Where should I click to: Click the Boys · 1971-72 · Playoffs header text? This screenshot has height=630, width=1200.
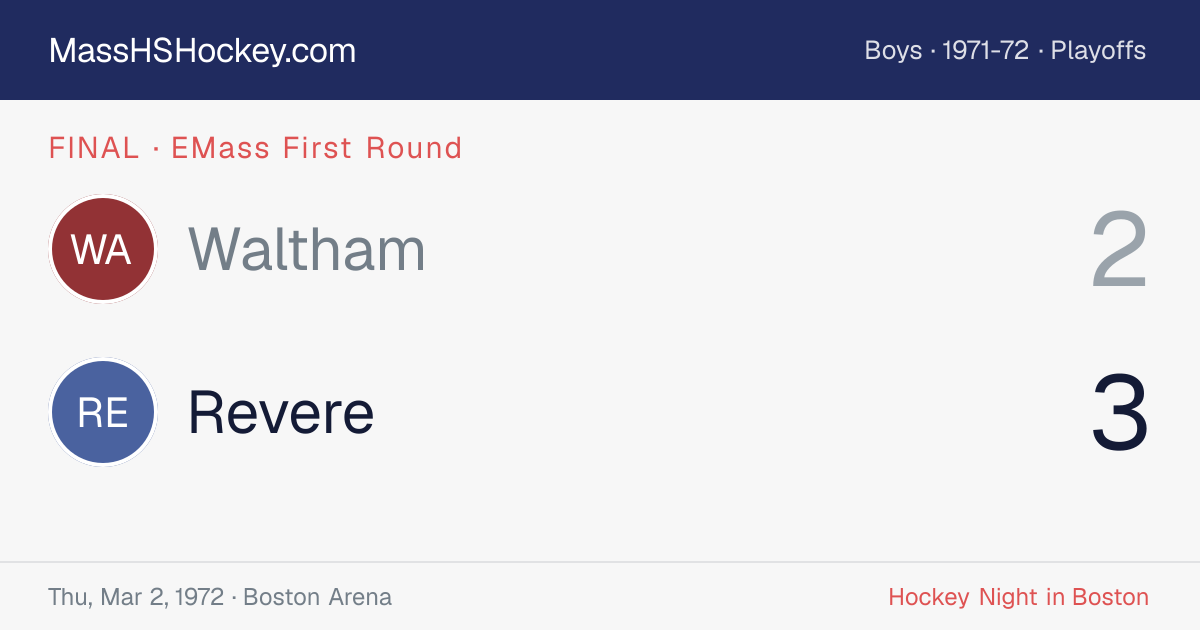1005,51
